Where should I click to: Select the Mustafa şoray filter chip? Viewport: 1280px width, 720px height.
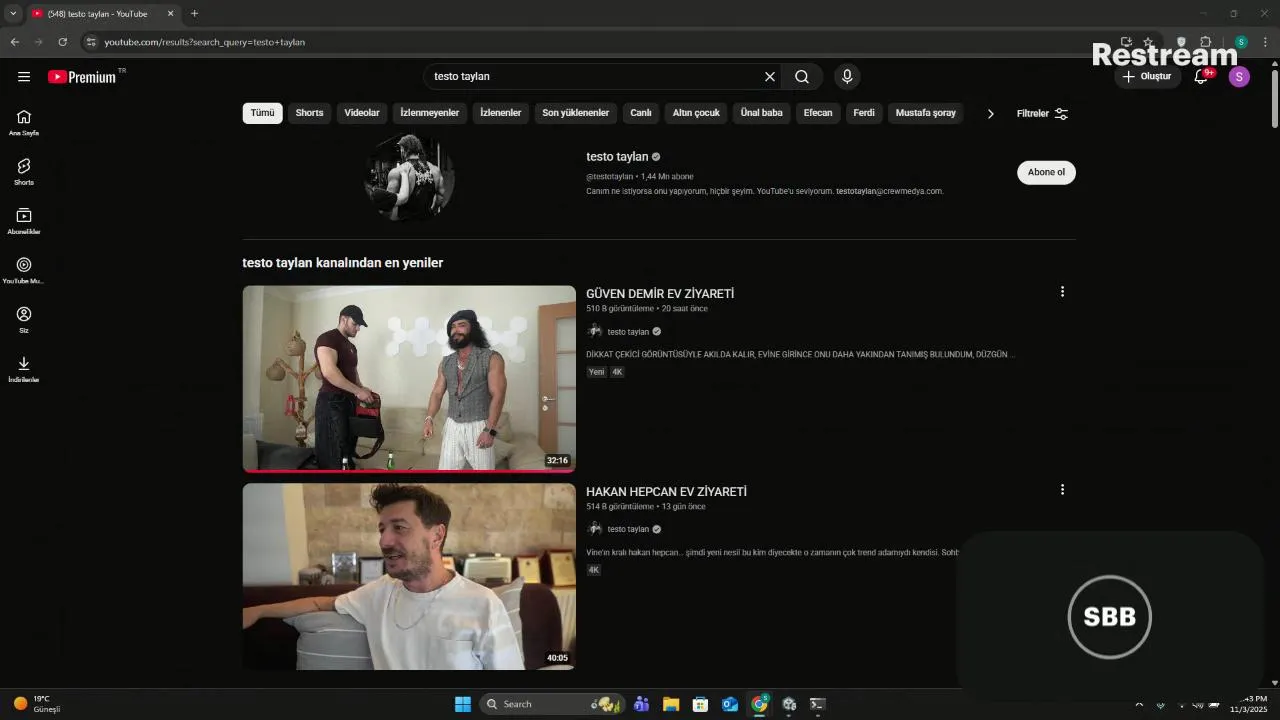click(x=925, y=113)
